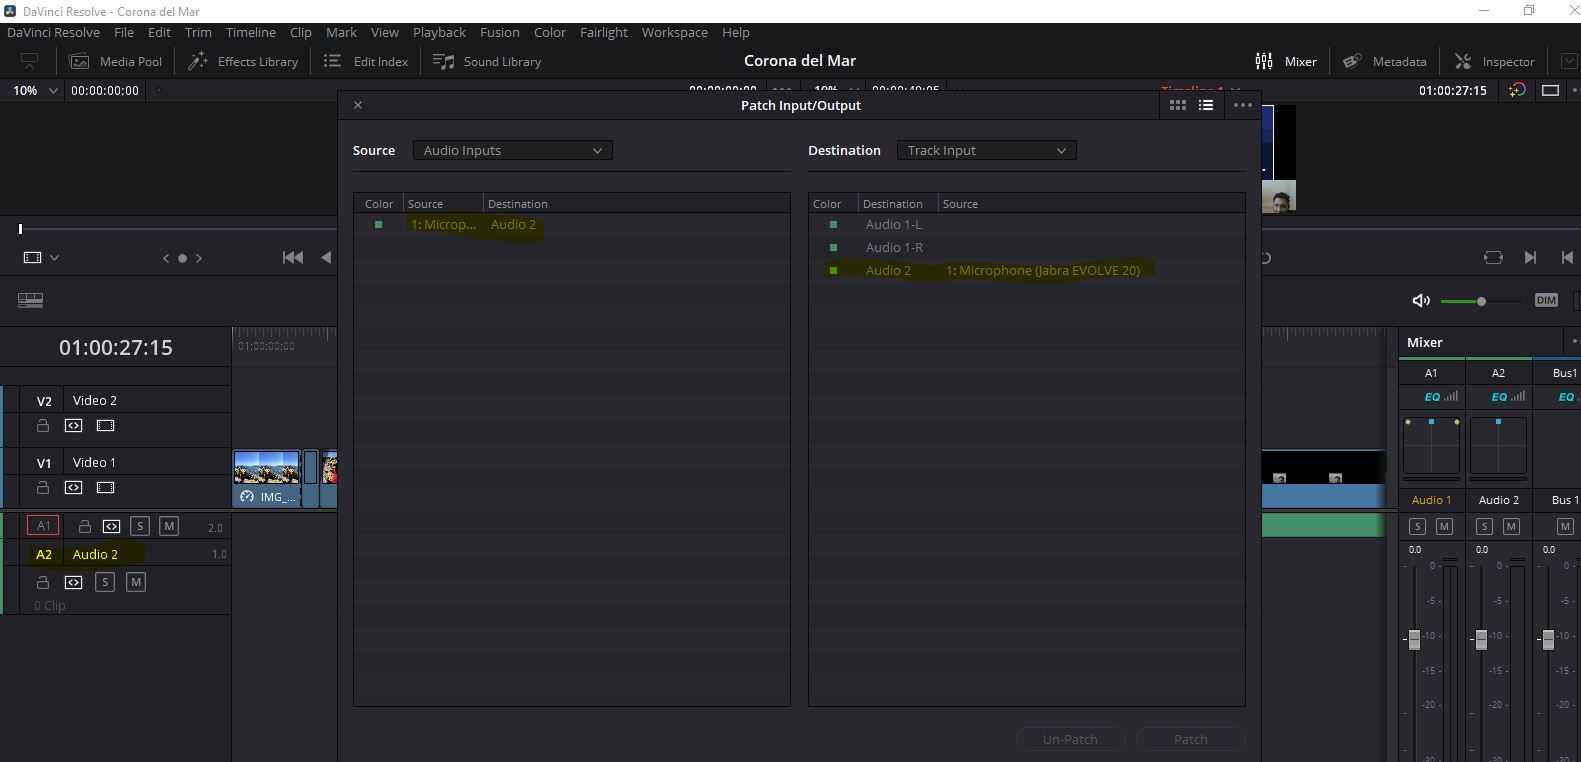Click the A1 mixer channel fader

point(1414,638)
